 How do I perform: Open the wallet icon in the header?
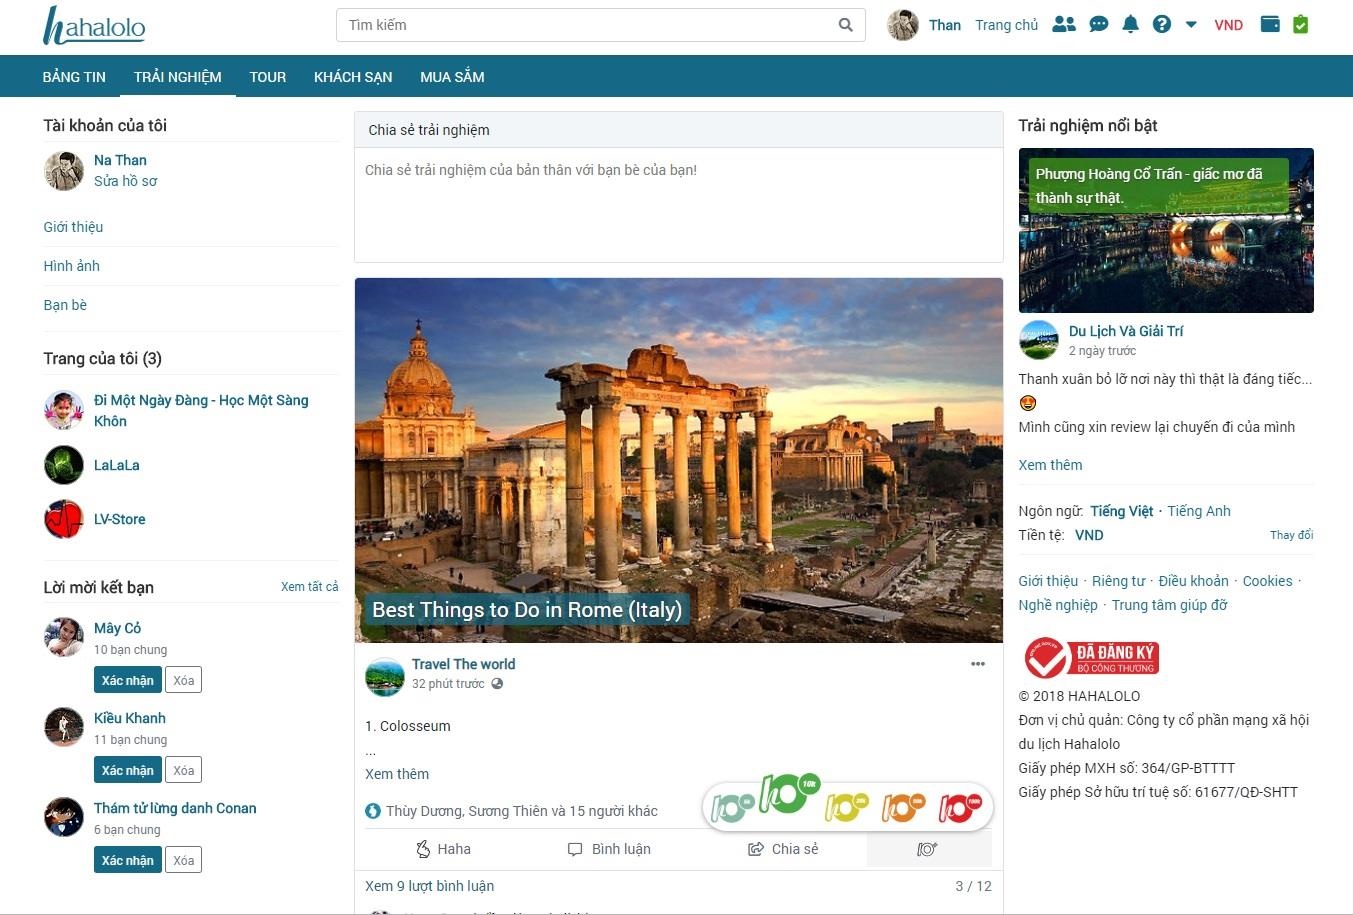(x=1270, y=25)
